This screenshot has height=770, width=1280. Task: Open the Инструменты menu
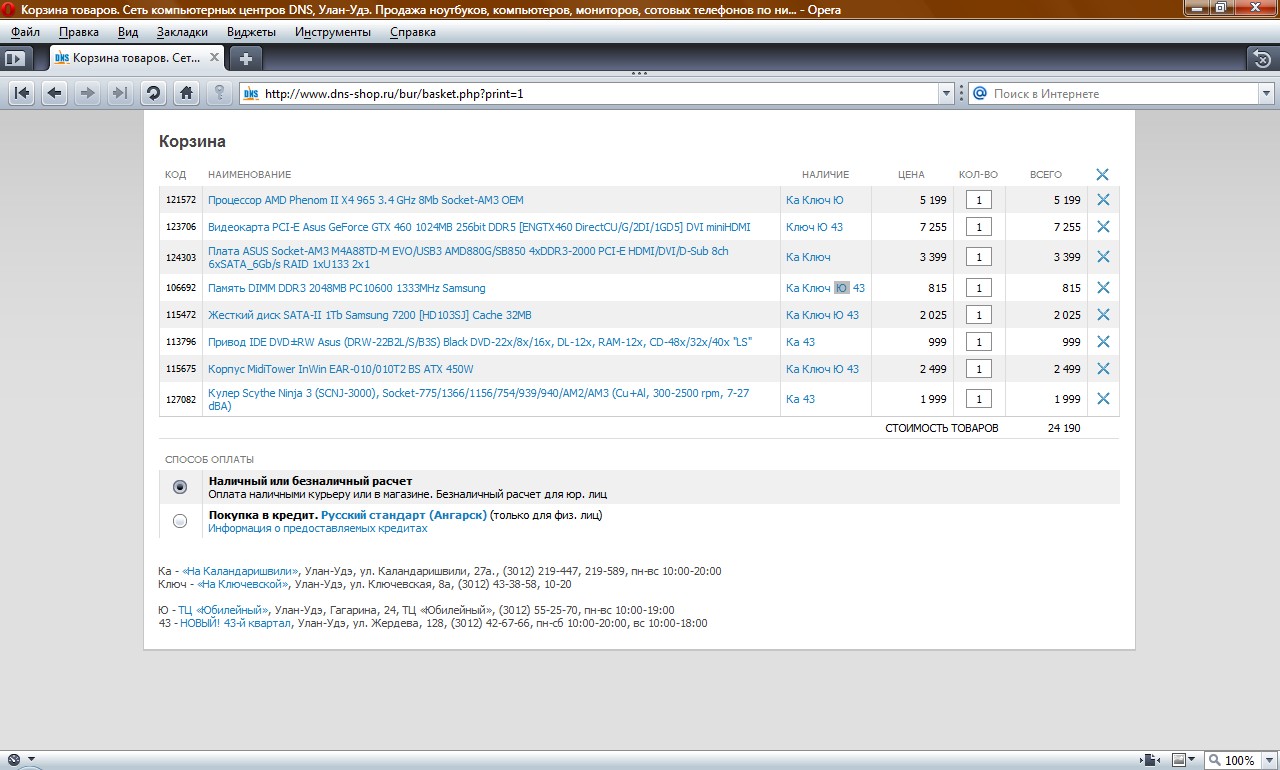point(333,32)
